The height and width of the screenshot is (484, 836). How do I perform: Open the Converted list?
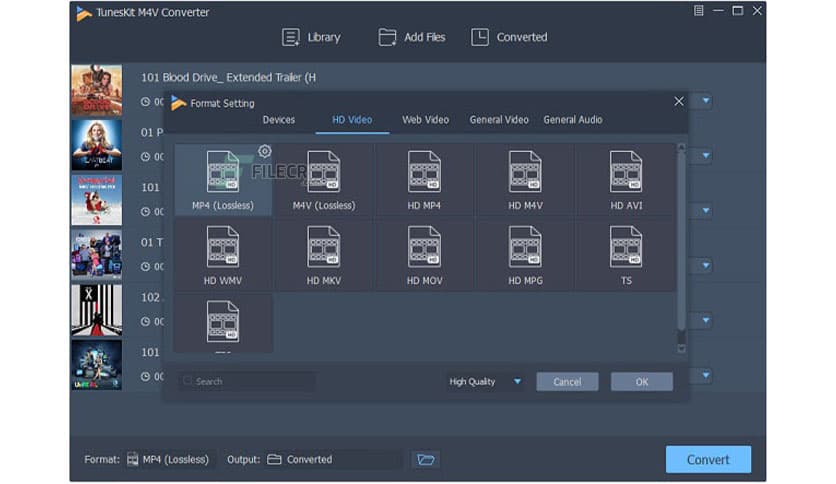coord(509,37)
